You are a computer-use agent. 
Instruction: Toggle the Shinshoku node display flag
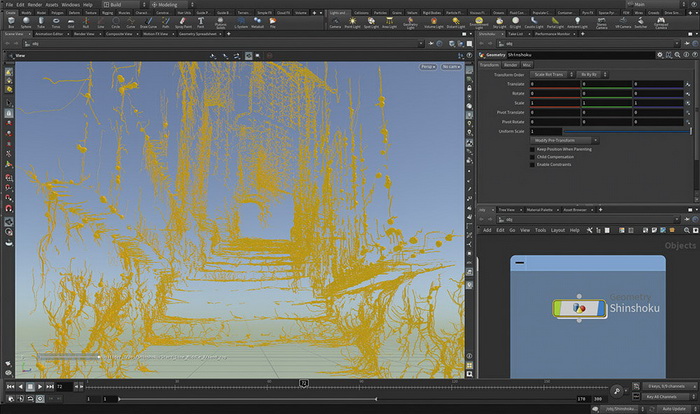[x=602, y=308]
